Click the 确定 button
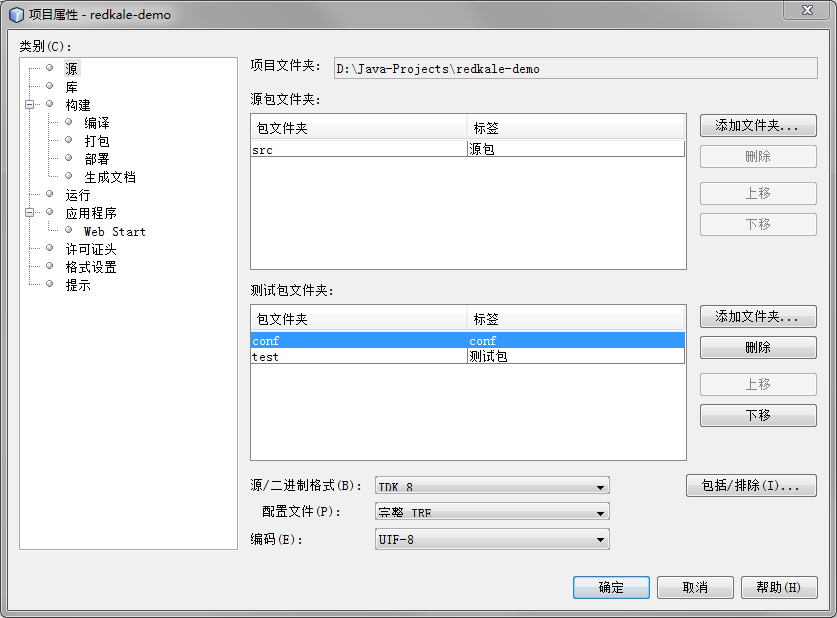Screen dimensions: 837x618 tap(611, 588)
